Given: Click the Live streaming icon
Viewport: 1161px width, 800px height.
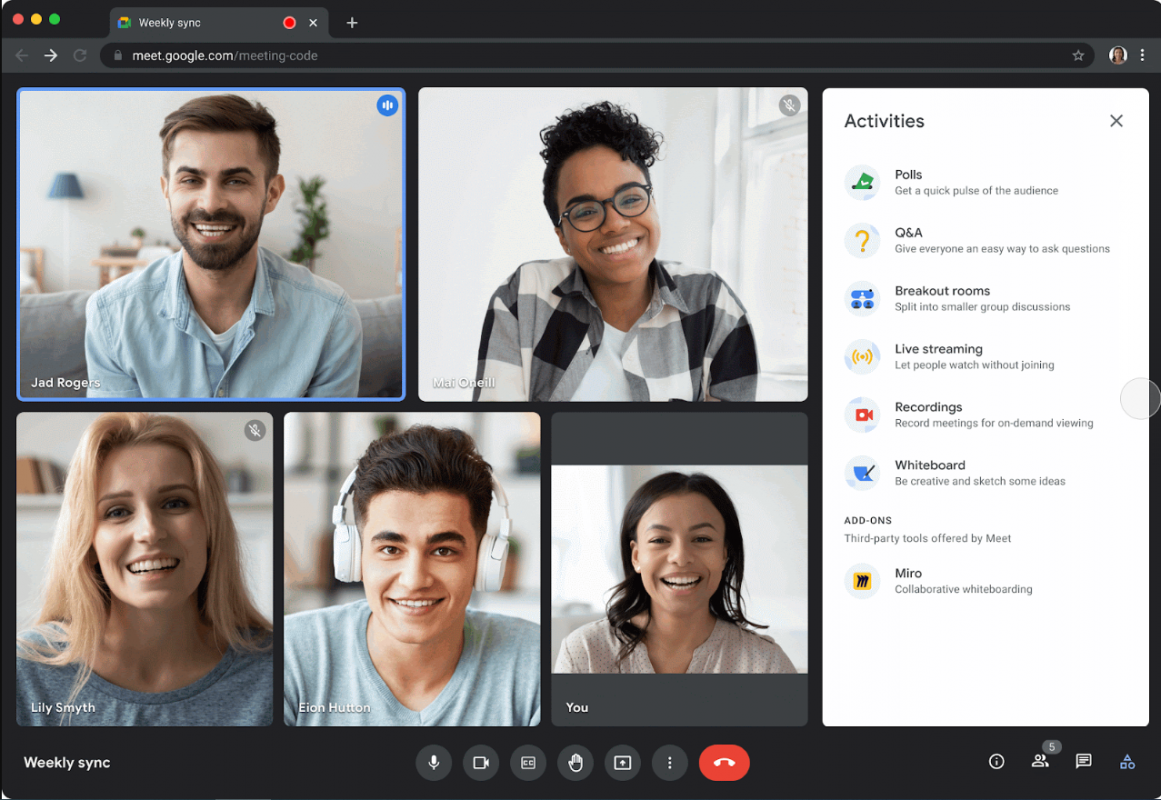Looking at the screenshot, I should coord(863,357).
